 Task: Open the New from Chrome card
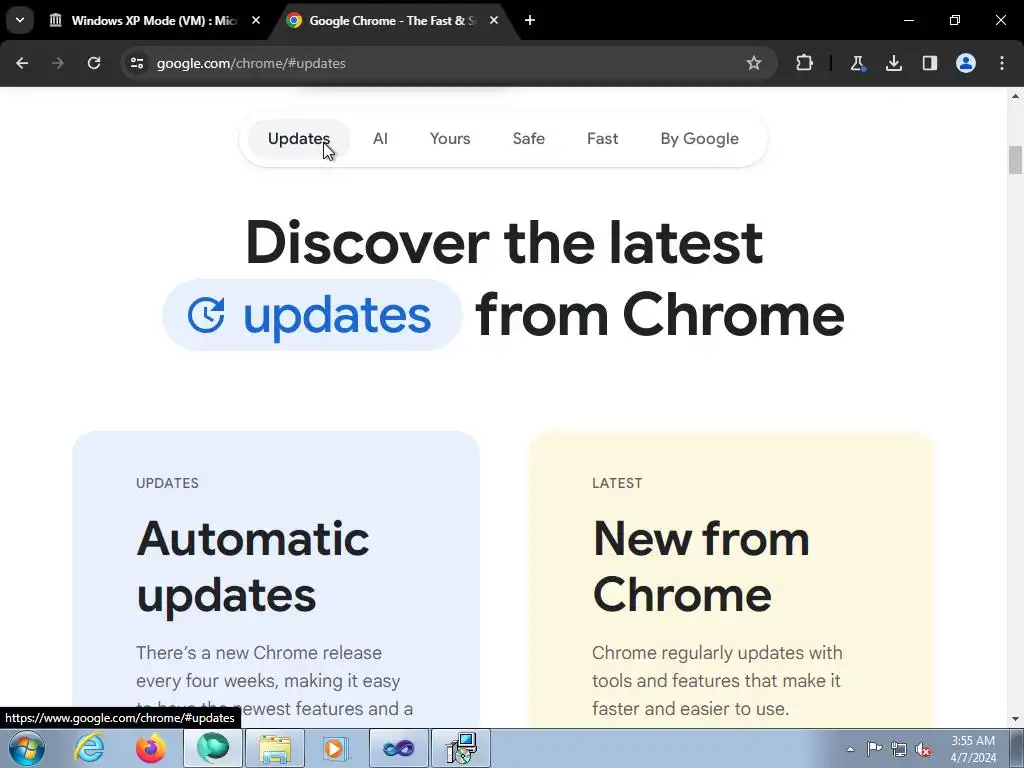click(x=731, y=580)
